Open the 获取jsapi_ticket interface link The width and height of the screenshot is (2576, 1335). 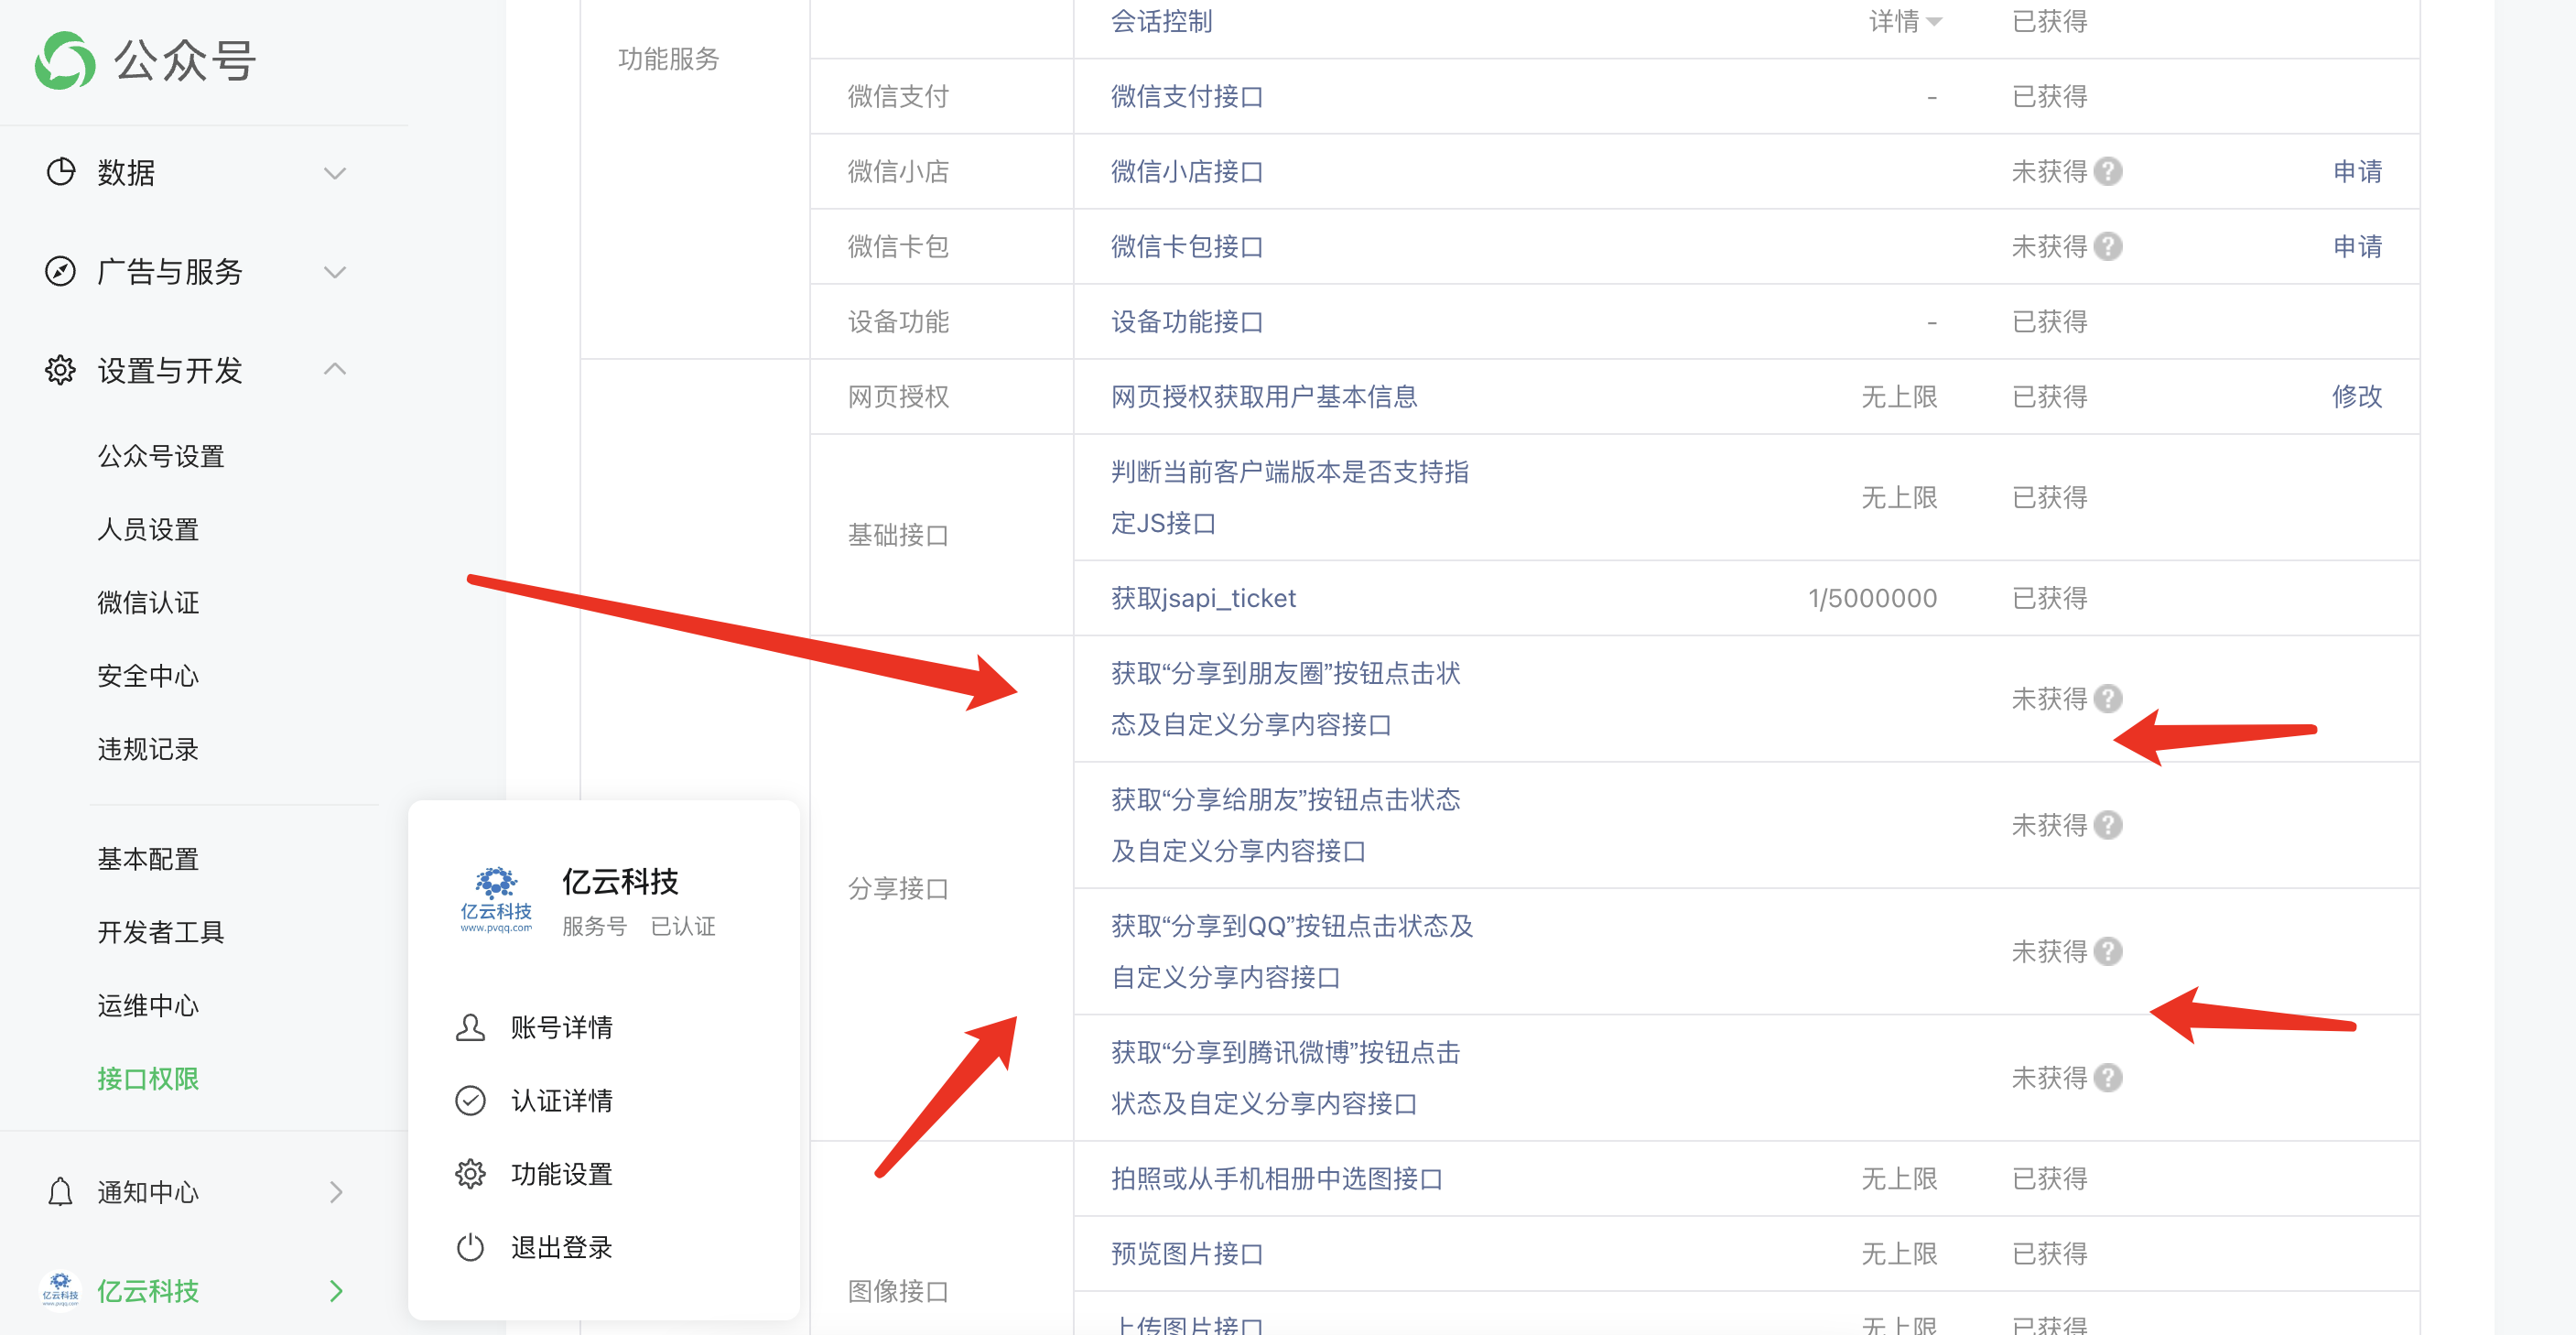pyautogui.click(x=1203, y=598)
